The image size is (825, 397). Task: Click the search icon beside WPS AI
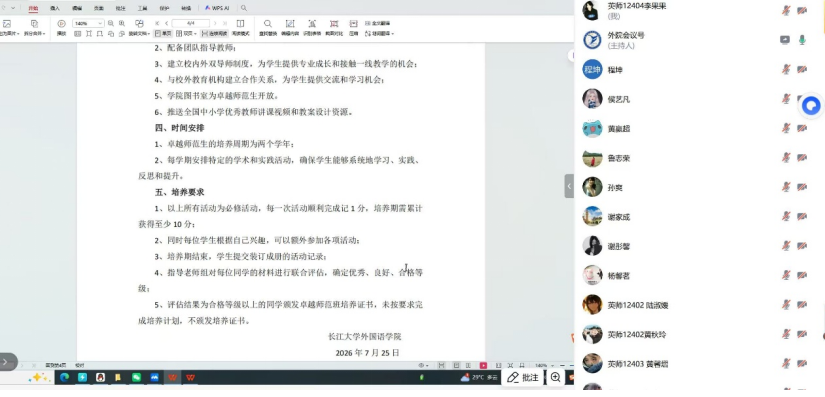tap(244, 8)
